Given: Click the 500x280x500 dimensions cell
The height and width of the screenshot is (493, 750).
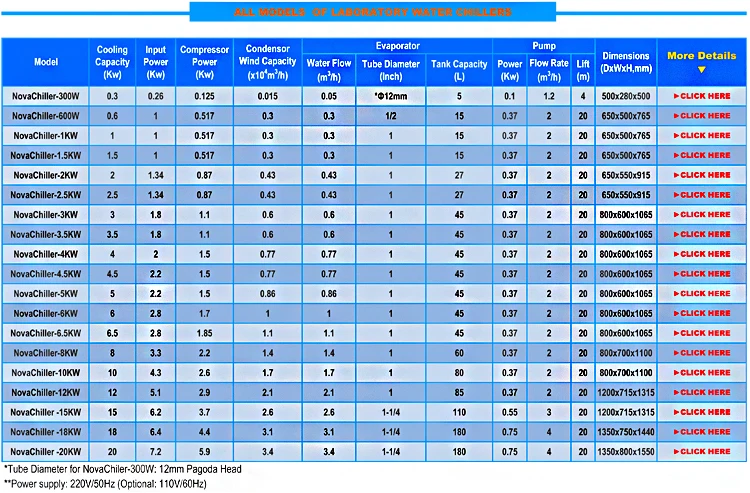Looking at the screenshot, I should (626, 96).
